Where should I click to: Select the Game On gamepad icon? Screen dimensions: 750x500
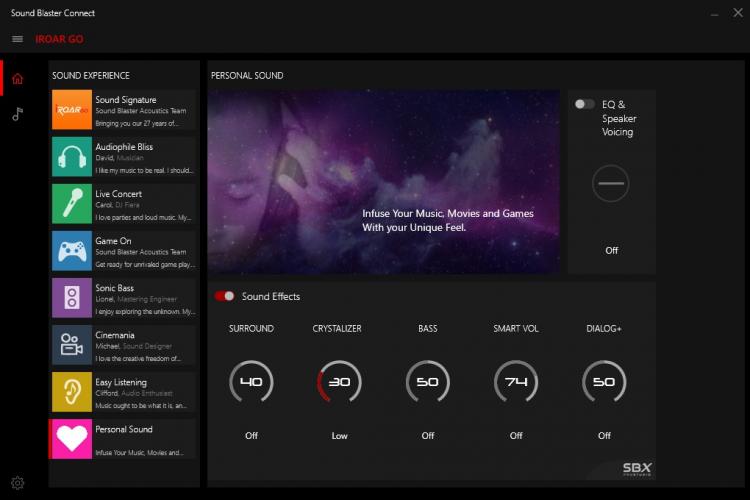tap(72, 251)
